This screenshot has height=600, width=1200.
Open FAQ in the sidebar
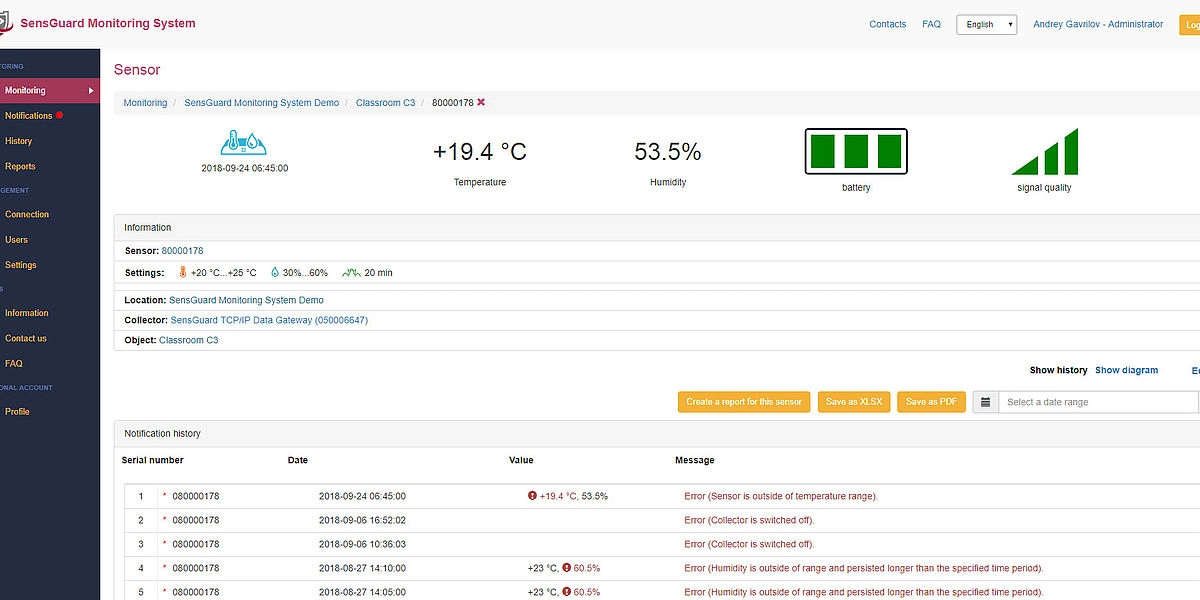13,364
